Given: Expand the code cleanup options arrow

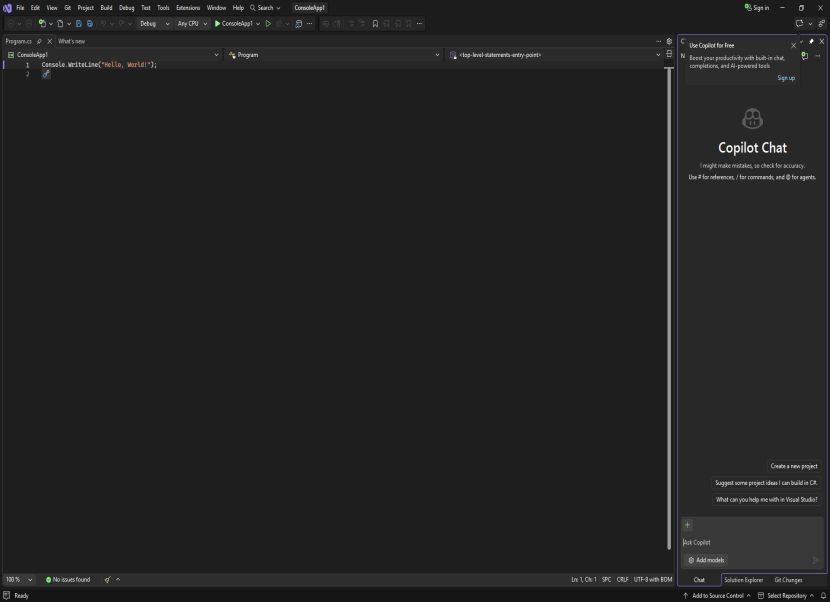Looking at the screenshot, I should pyautogui.click(x=118, y=579).
